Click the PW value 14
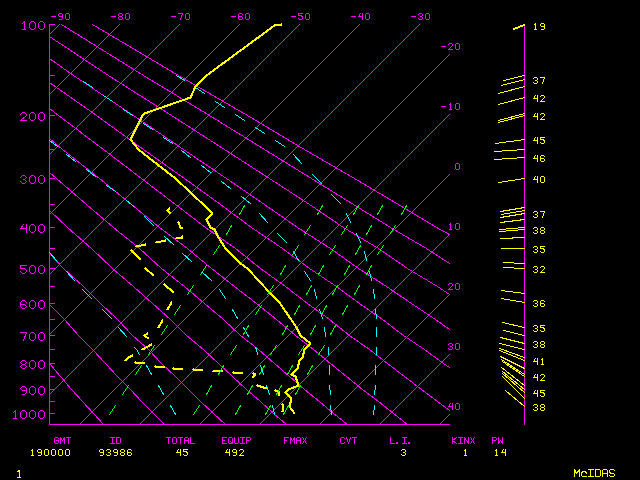This screenshot has width=640, height=480. tap(499, 453)
